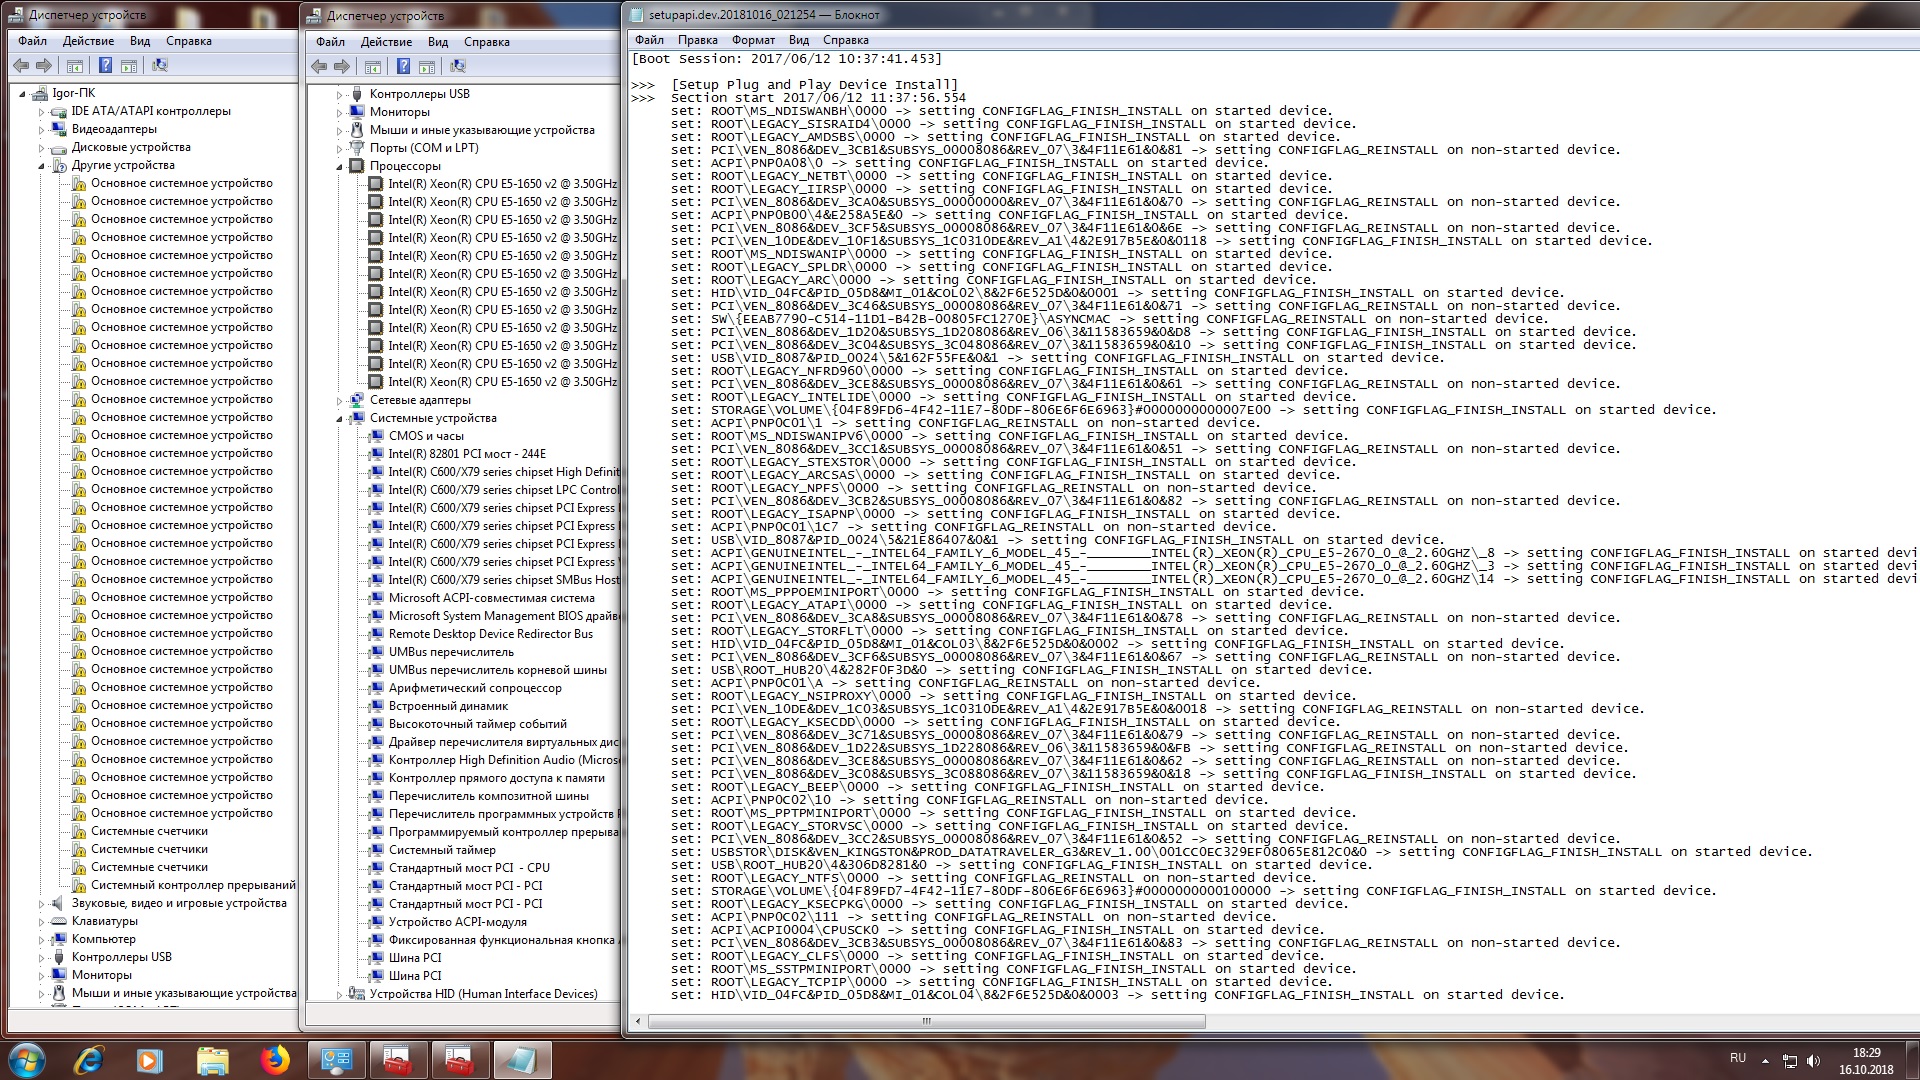
Task: Collapse the Другие устройства category
Action: coord(42,166)
